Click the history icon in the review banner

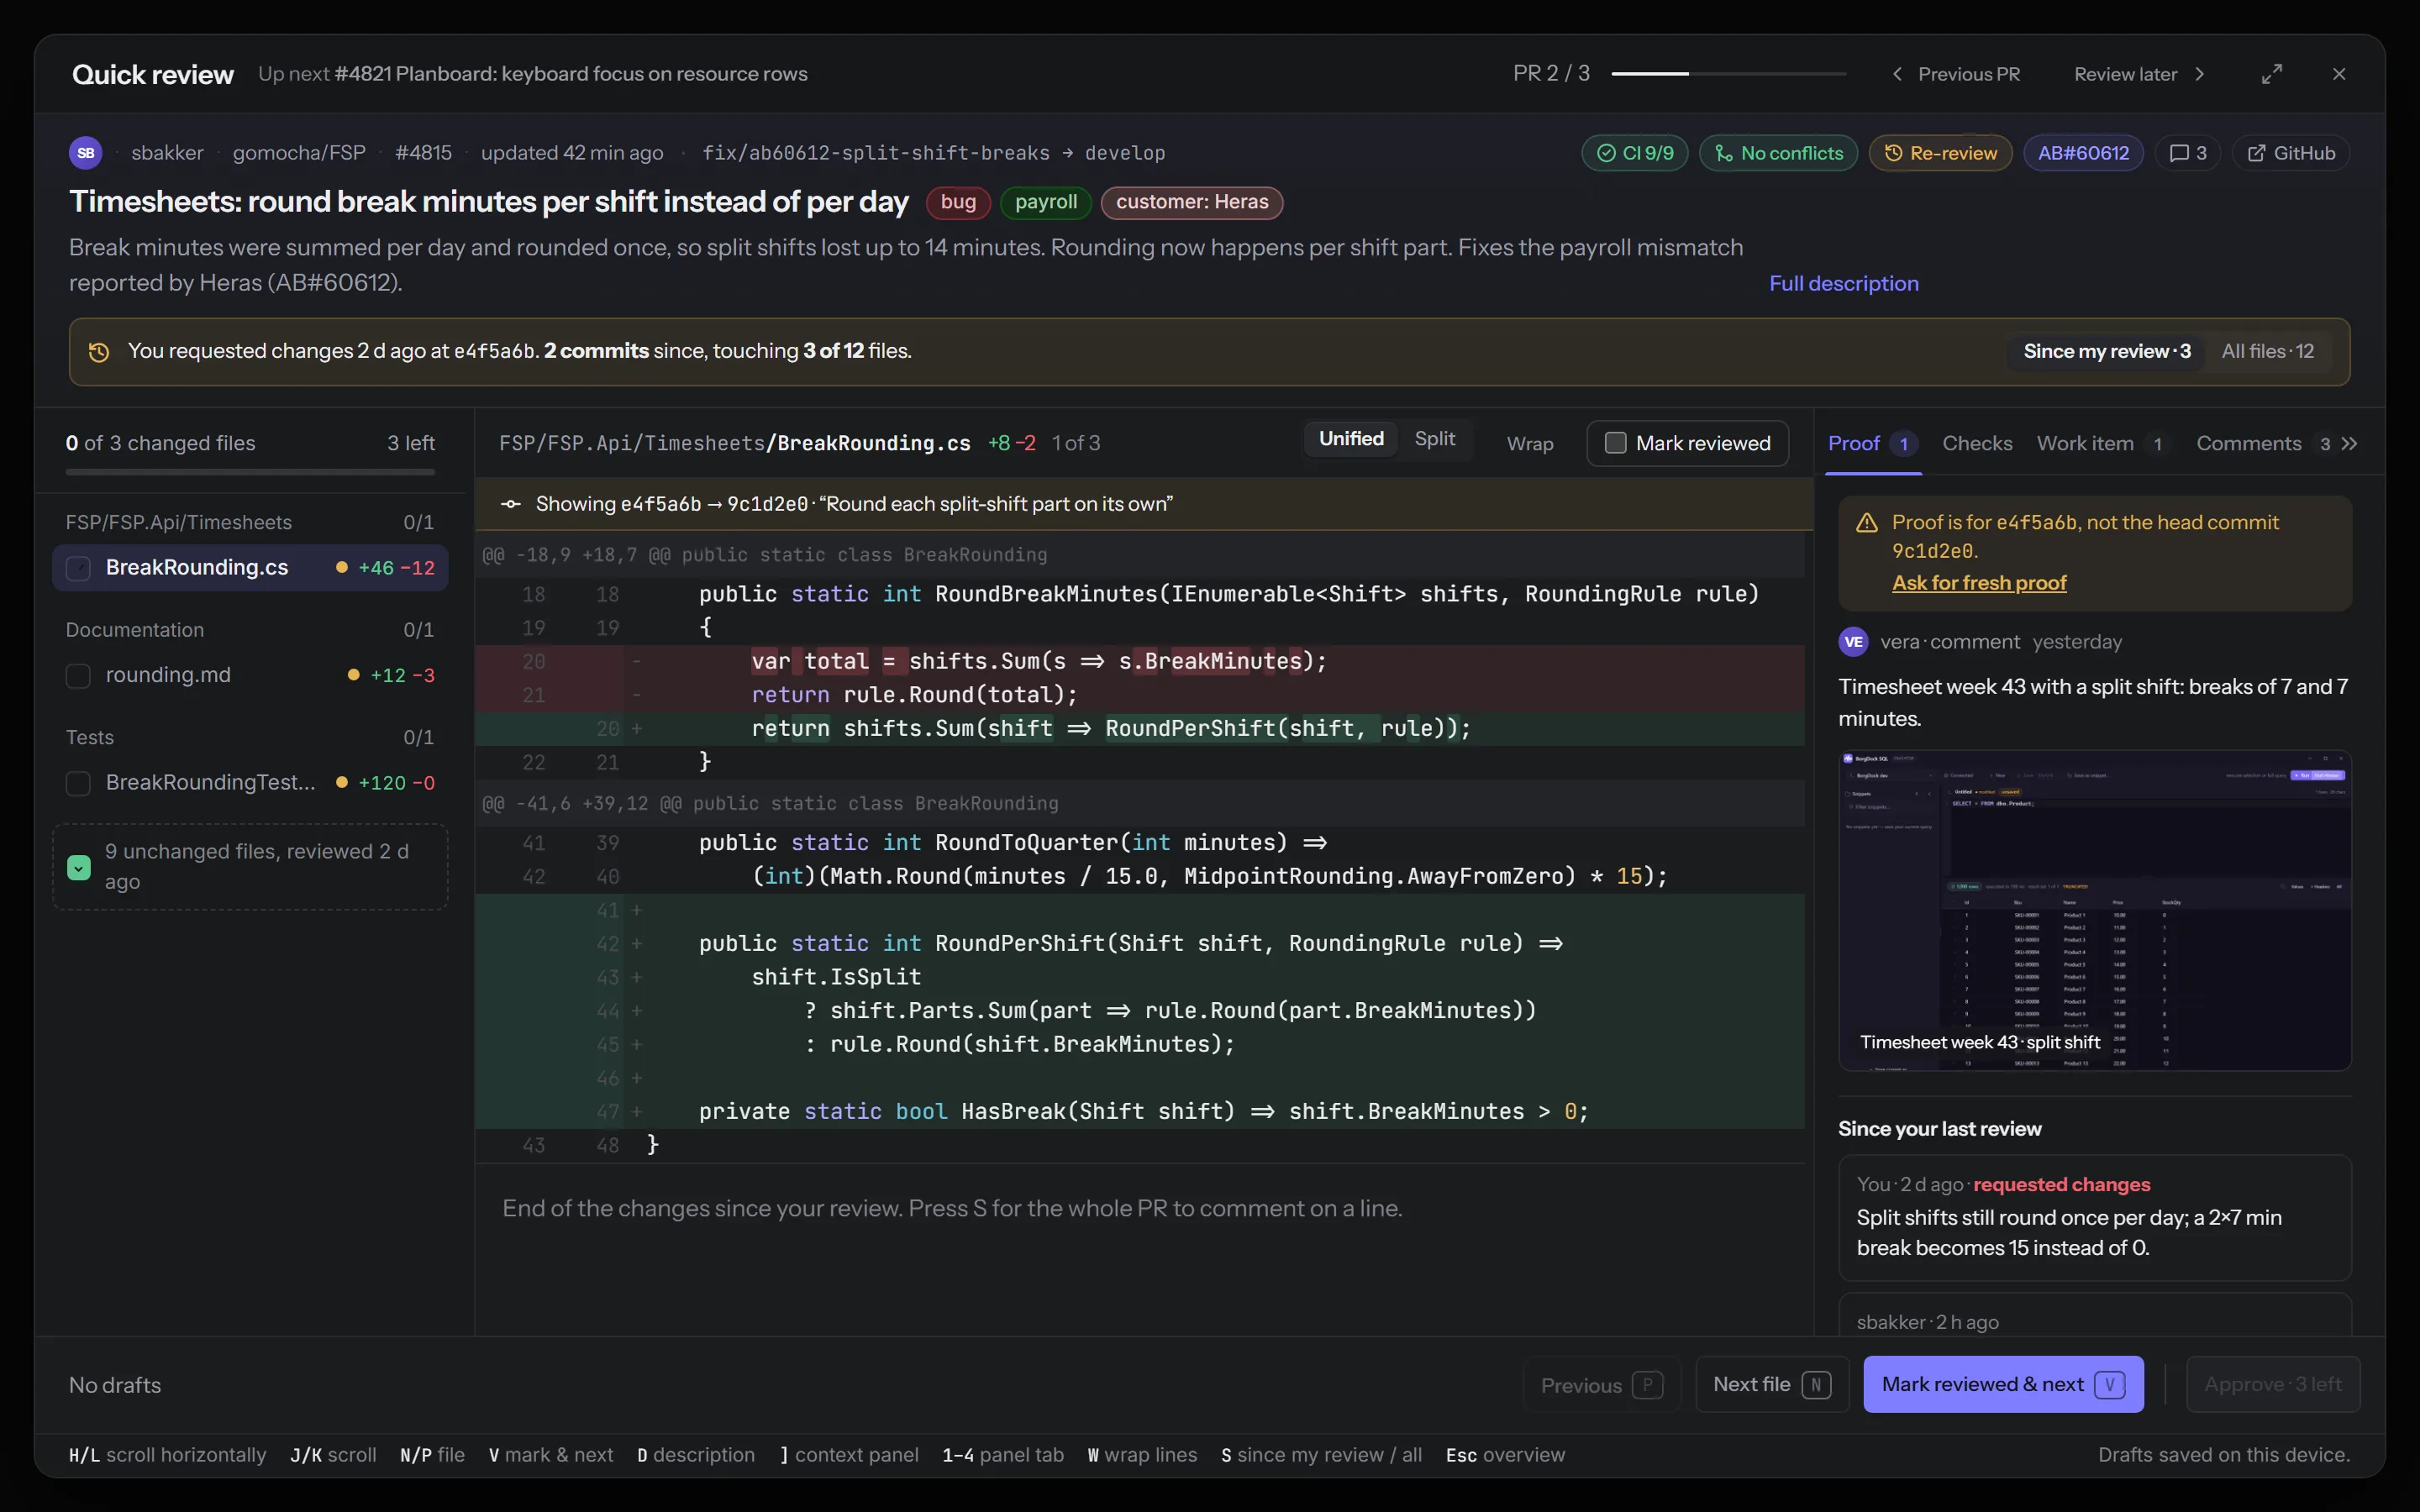point(99,351)
